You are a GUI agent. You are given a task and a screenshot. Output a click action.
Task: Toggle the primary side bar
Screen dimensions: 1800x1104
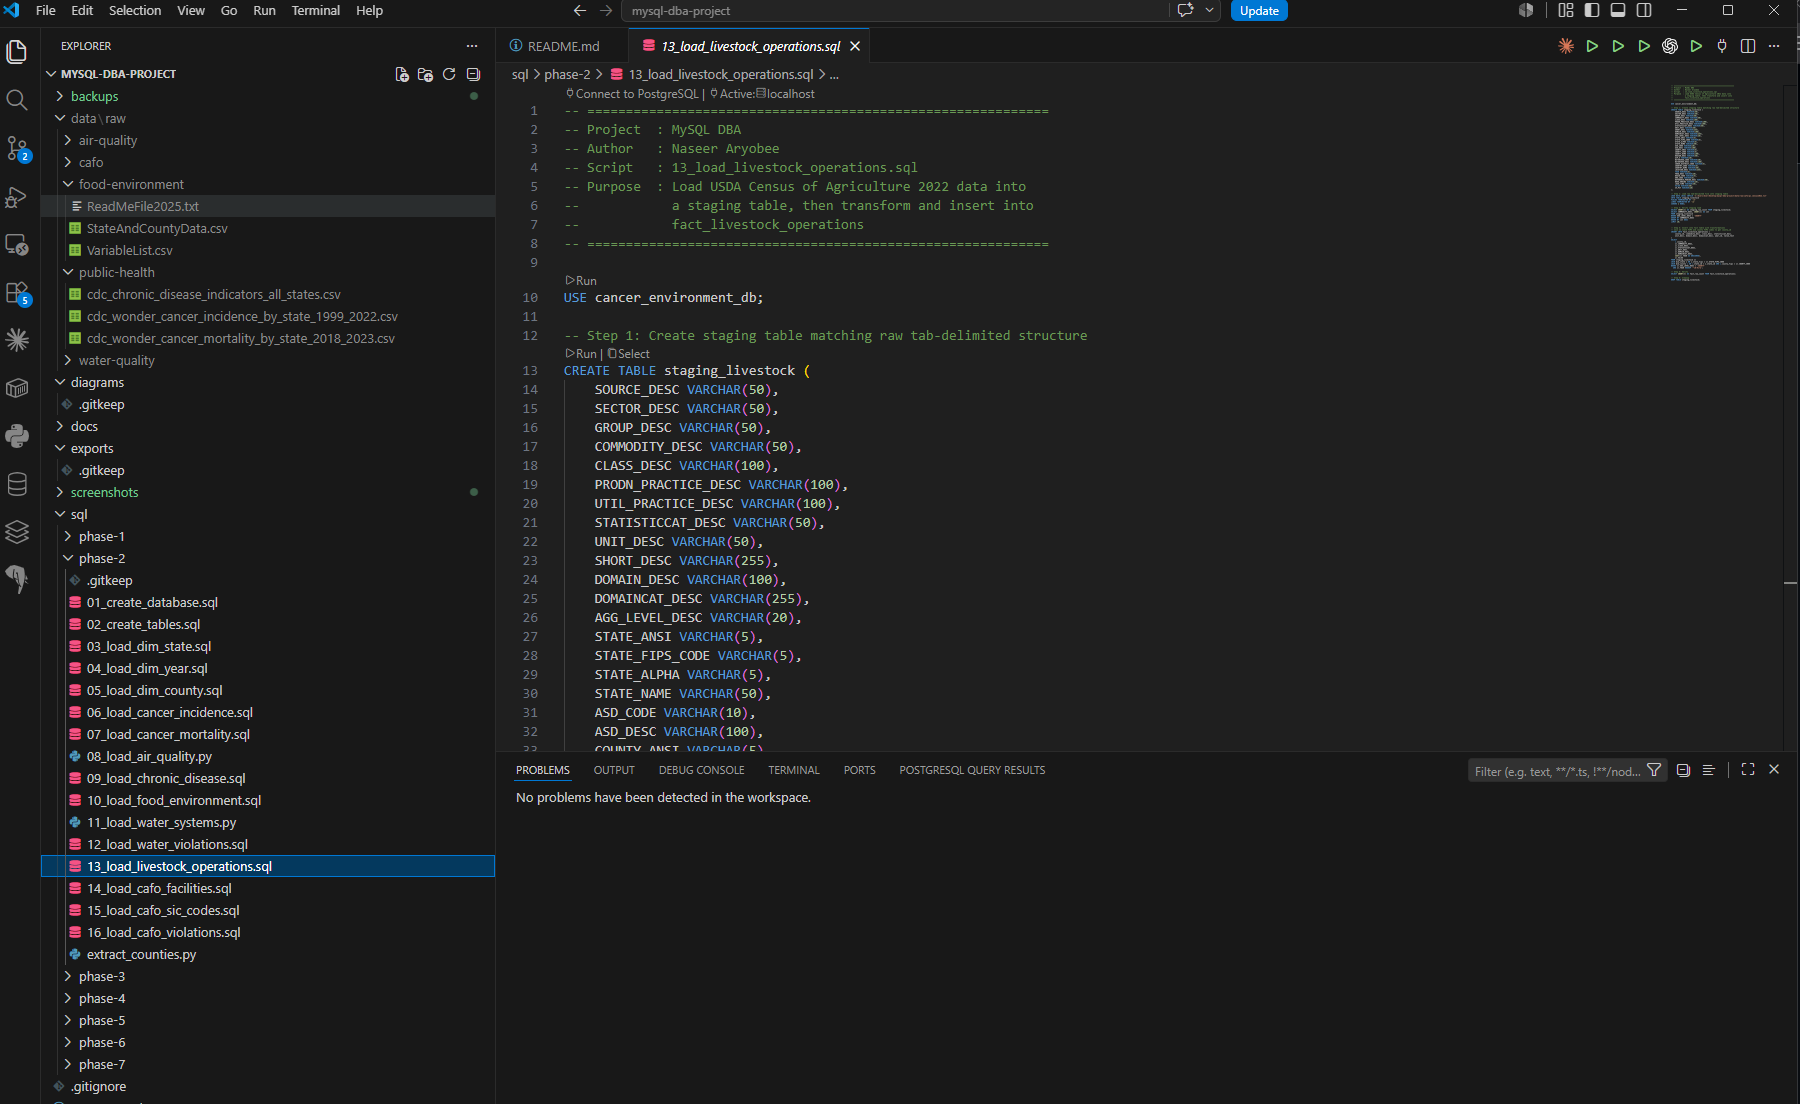coord(1592,10)
